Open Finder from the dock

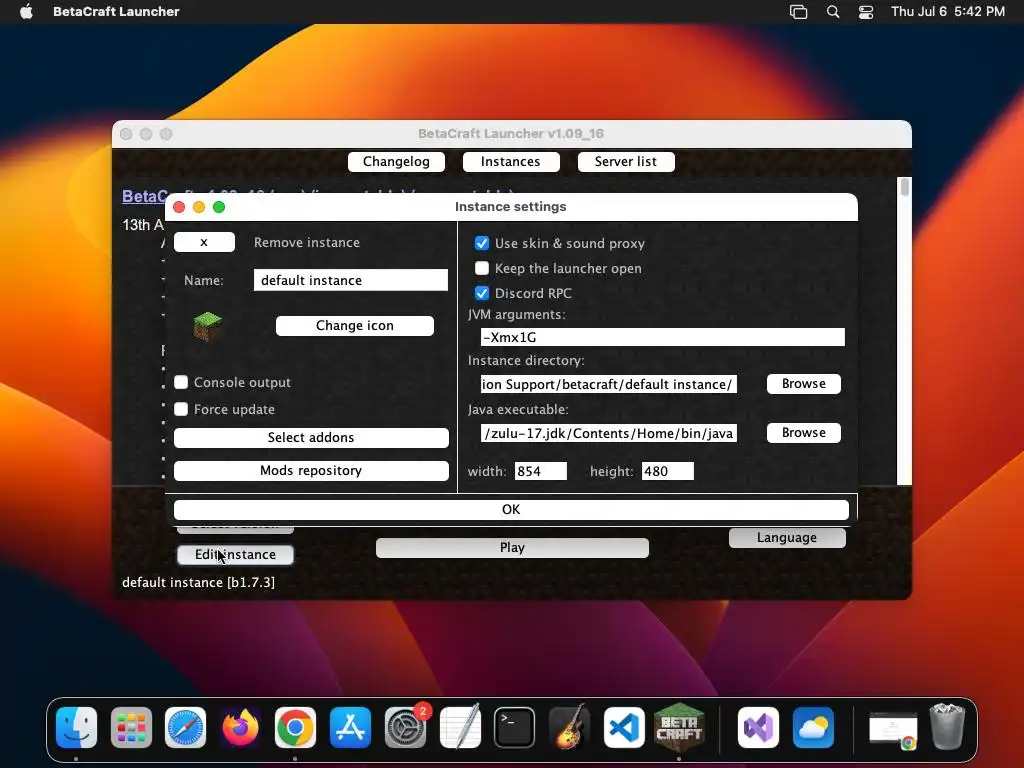click(x=76, y=727)
